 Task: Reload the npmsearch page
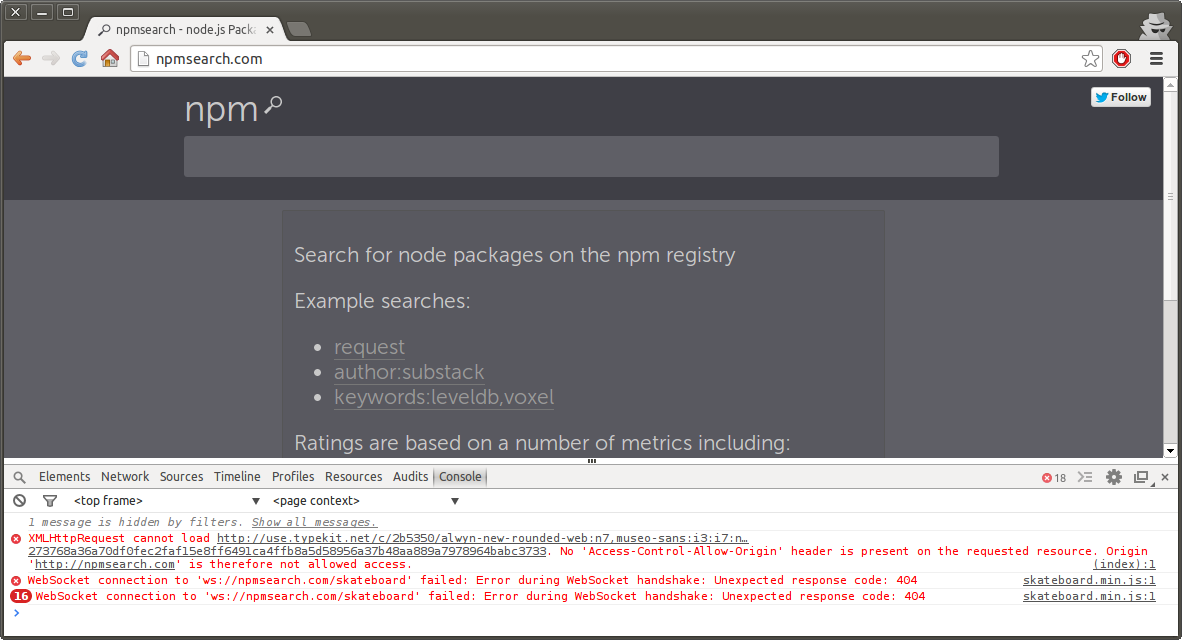coord(80,59)
